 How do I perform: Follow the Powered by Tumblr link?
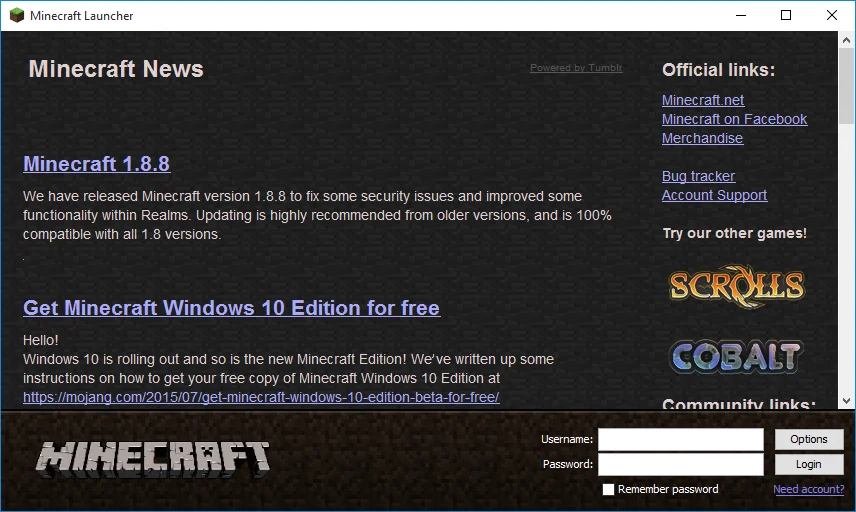[576, 68]
